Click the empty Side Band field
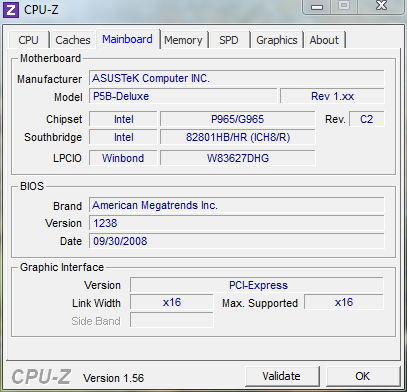 tap(172, 320)
